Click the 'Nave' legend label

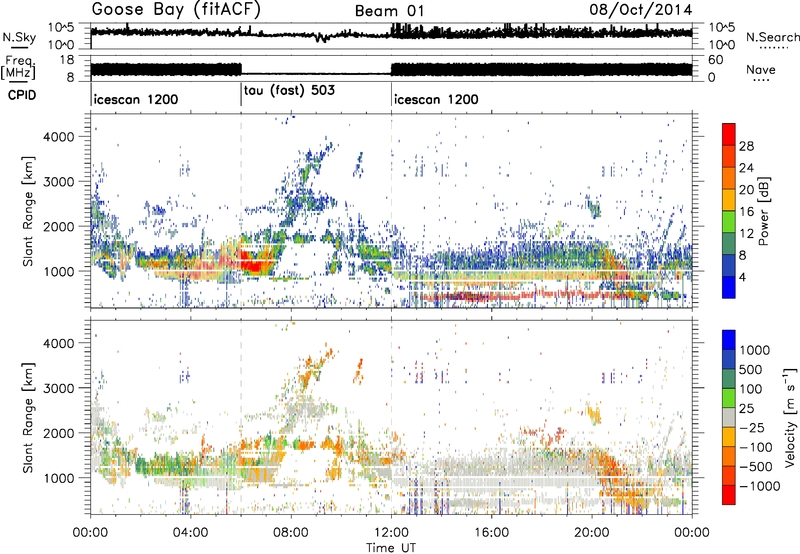761,69
